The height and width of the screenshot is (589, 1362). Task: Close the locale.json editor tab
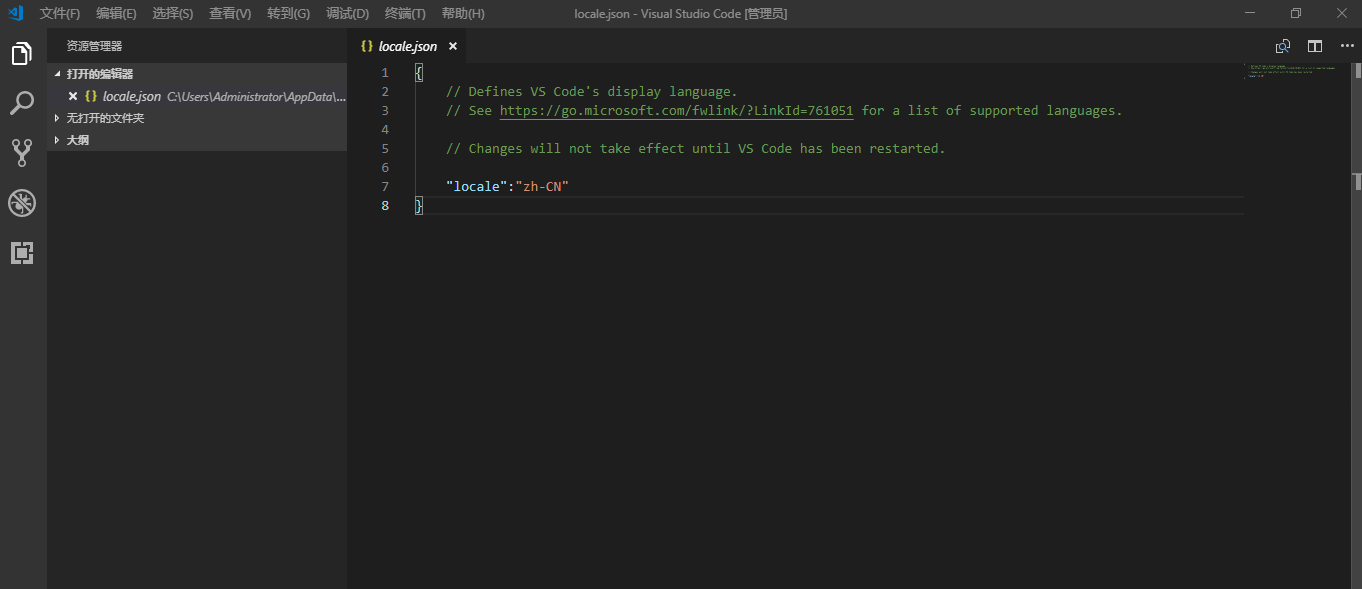(452, 46)
